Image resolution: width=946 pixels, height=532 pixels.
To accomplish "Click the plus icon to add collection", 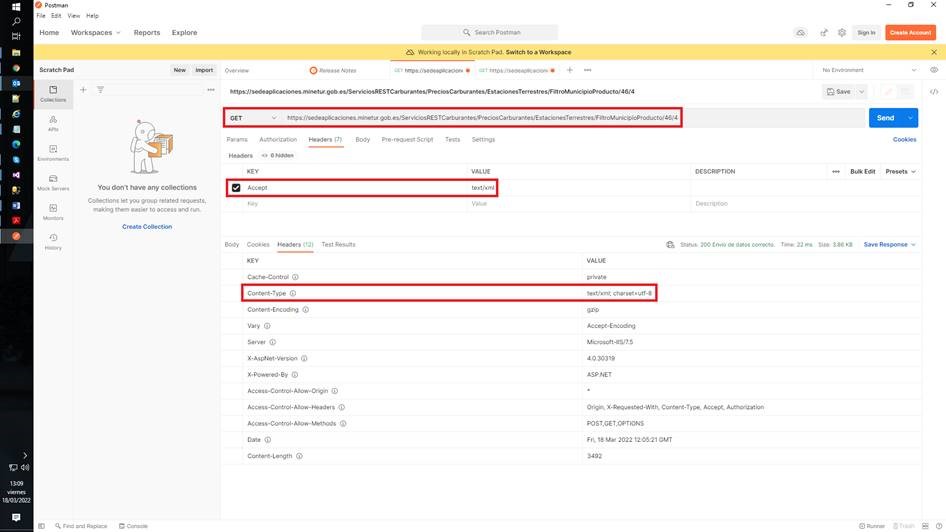I will pos(83,90).
